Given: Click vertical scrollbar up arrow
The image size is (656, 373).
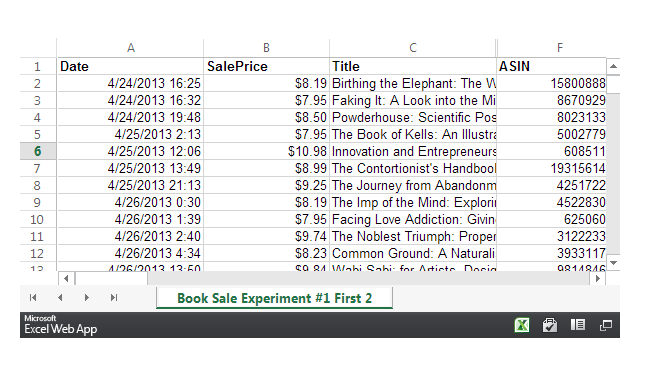Looking at the screenshot, I should [x=613, y=66].
